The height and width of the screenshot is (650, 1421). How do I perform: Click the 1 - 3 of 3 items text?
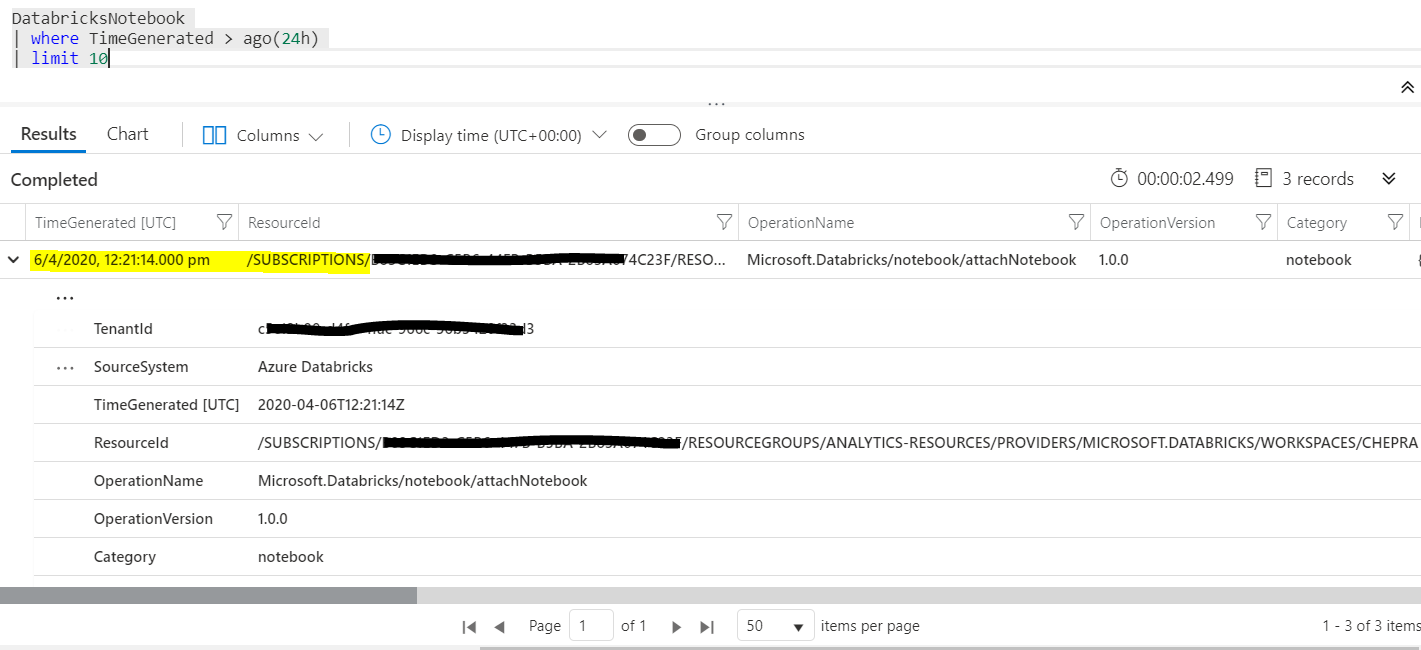coord(1371,626)
